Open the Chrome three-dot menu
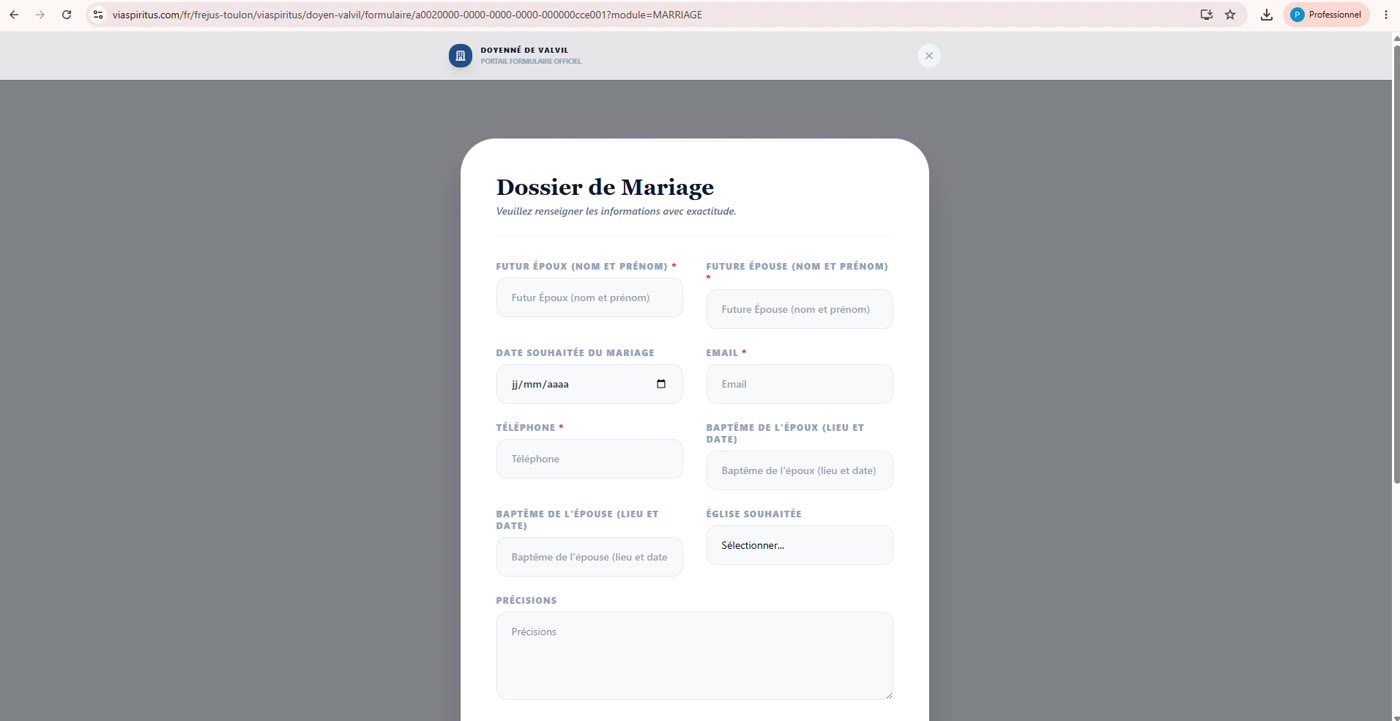1400x721 pixels. [x=1386, y=15]
